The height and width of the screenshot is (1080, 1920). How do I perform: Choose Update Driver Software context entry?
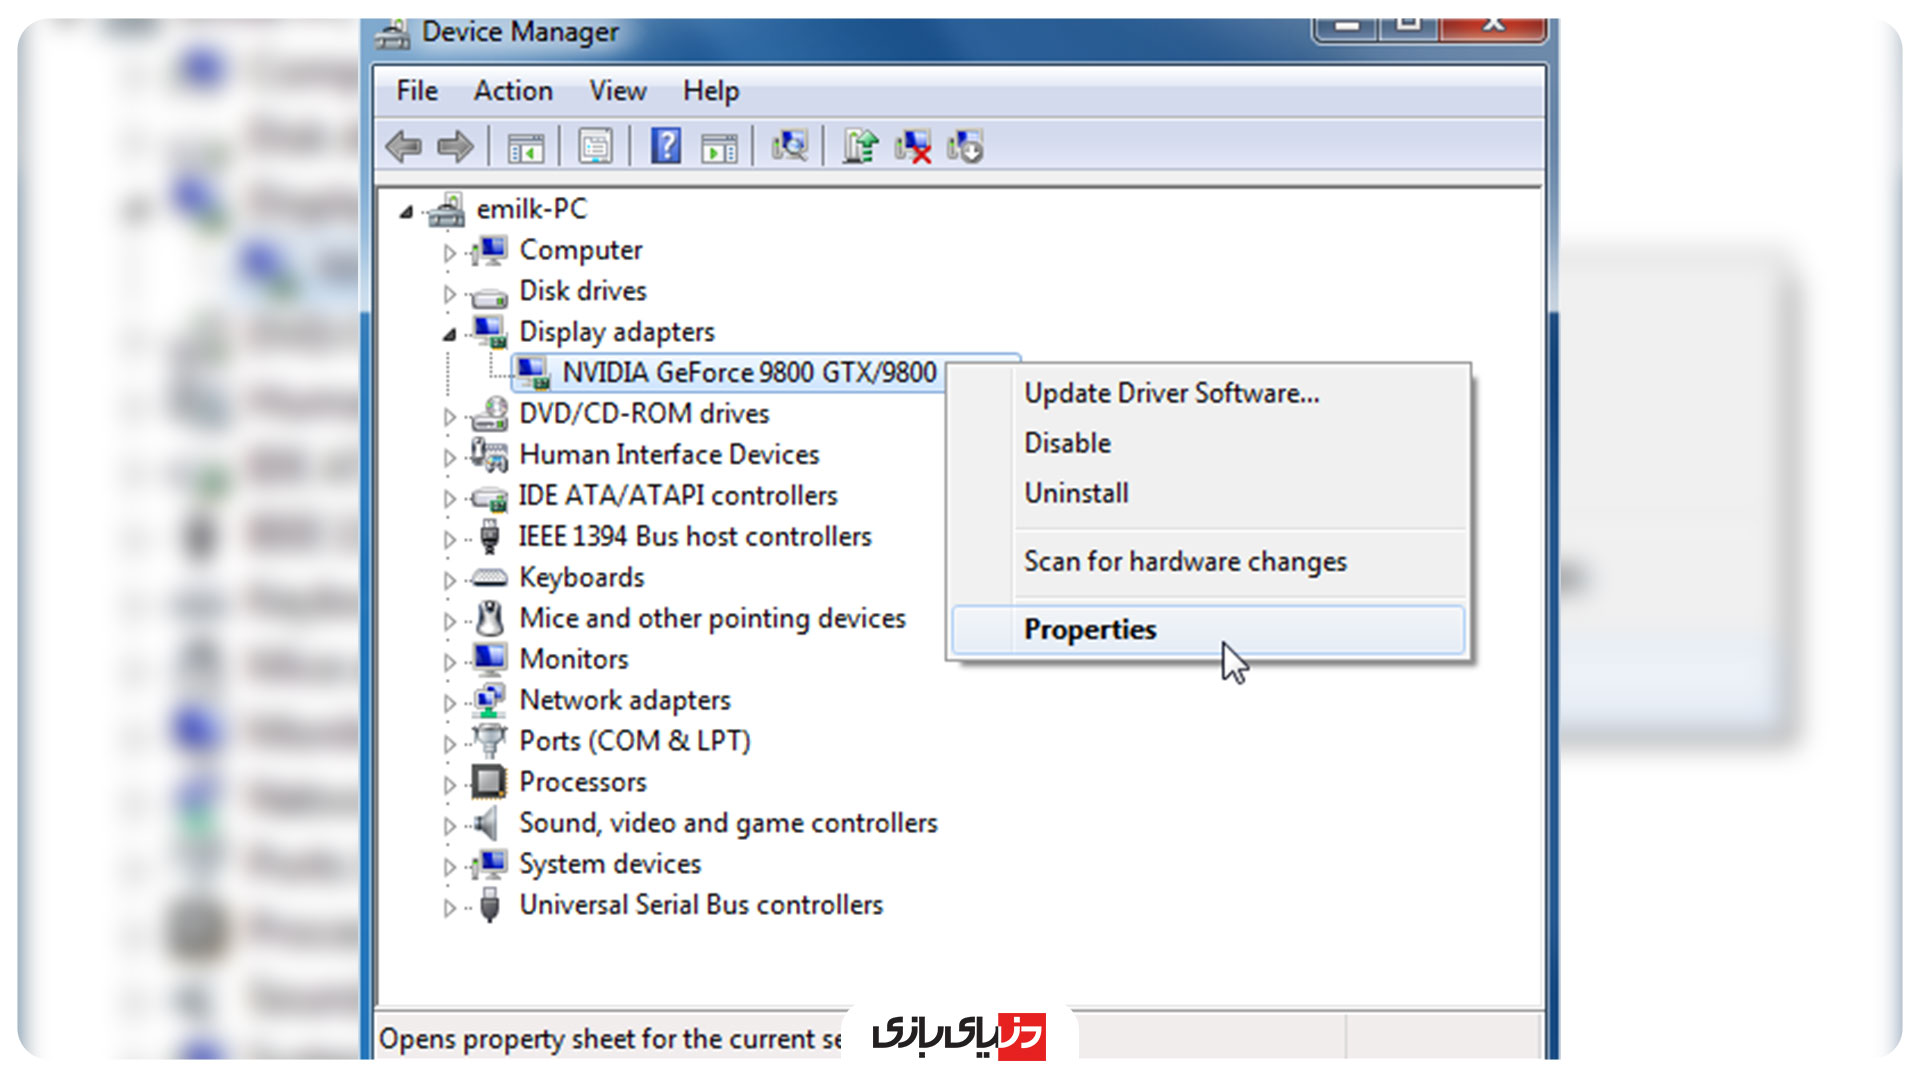tap(1171, 393)
